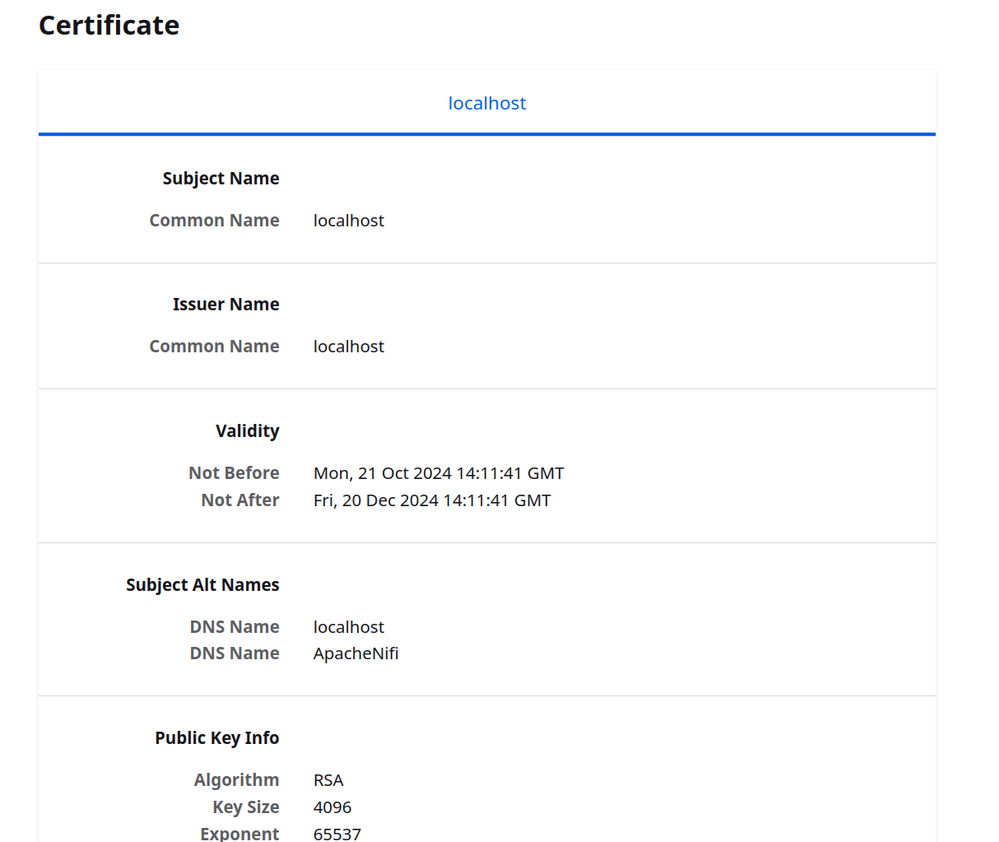Click the Validity section heading

(247, 431)
